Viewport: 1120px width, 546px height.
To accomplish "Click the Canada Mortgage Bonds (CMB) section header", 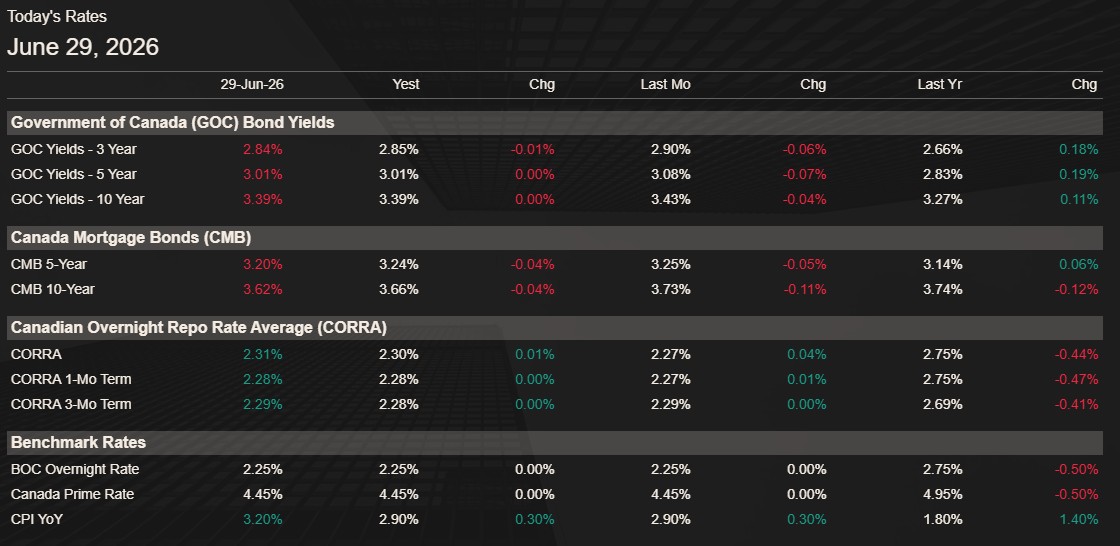I will click(131, 238).
